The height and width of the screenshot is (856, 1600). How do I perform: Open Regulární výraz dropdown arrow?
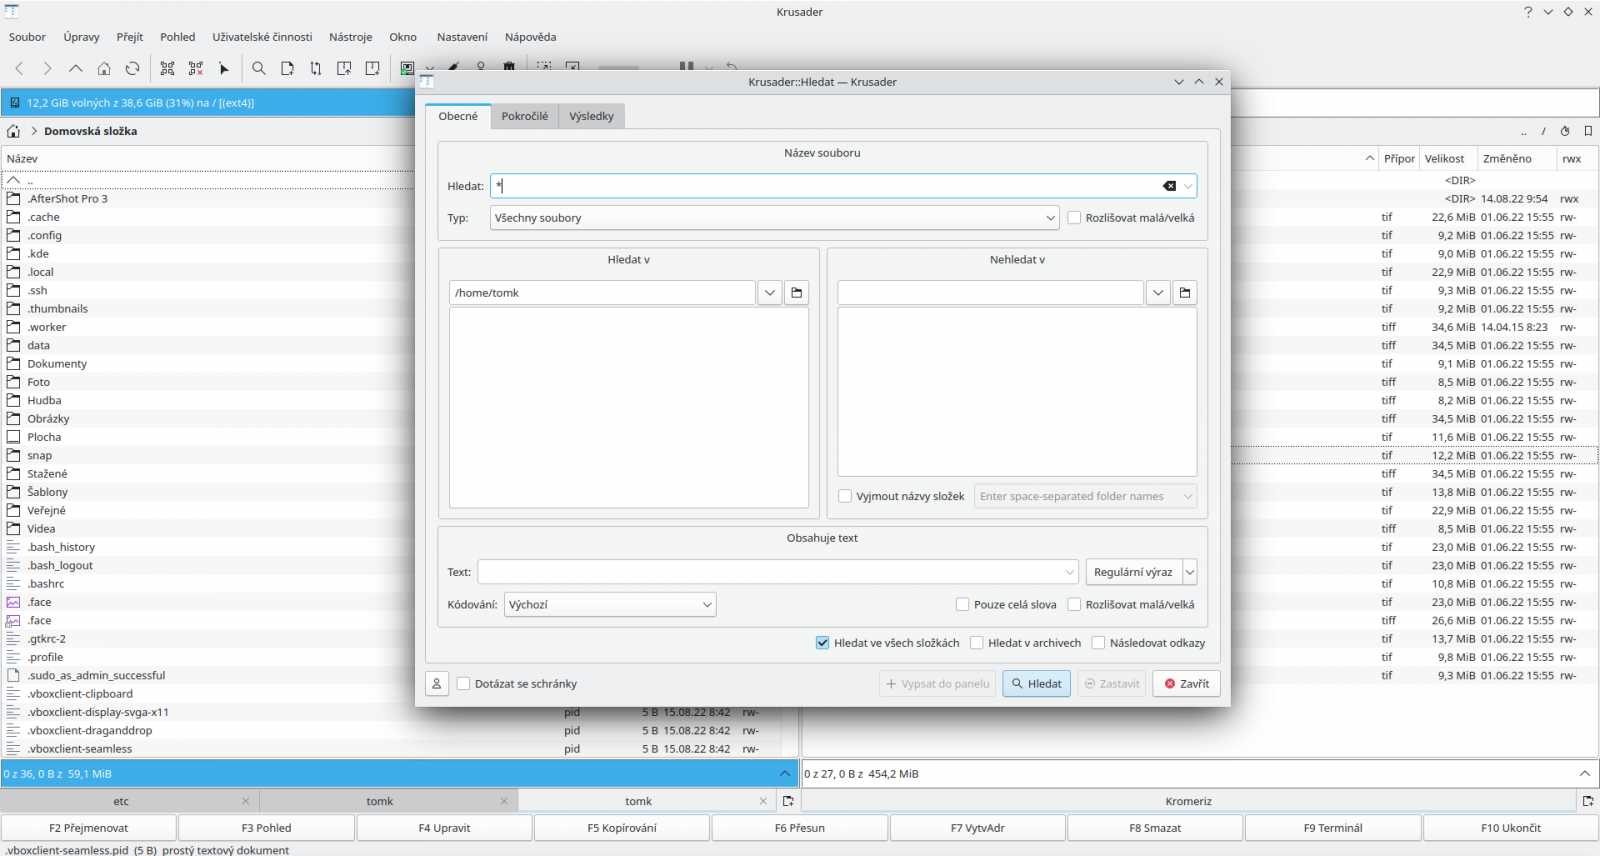click(x=1190, y=572)
